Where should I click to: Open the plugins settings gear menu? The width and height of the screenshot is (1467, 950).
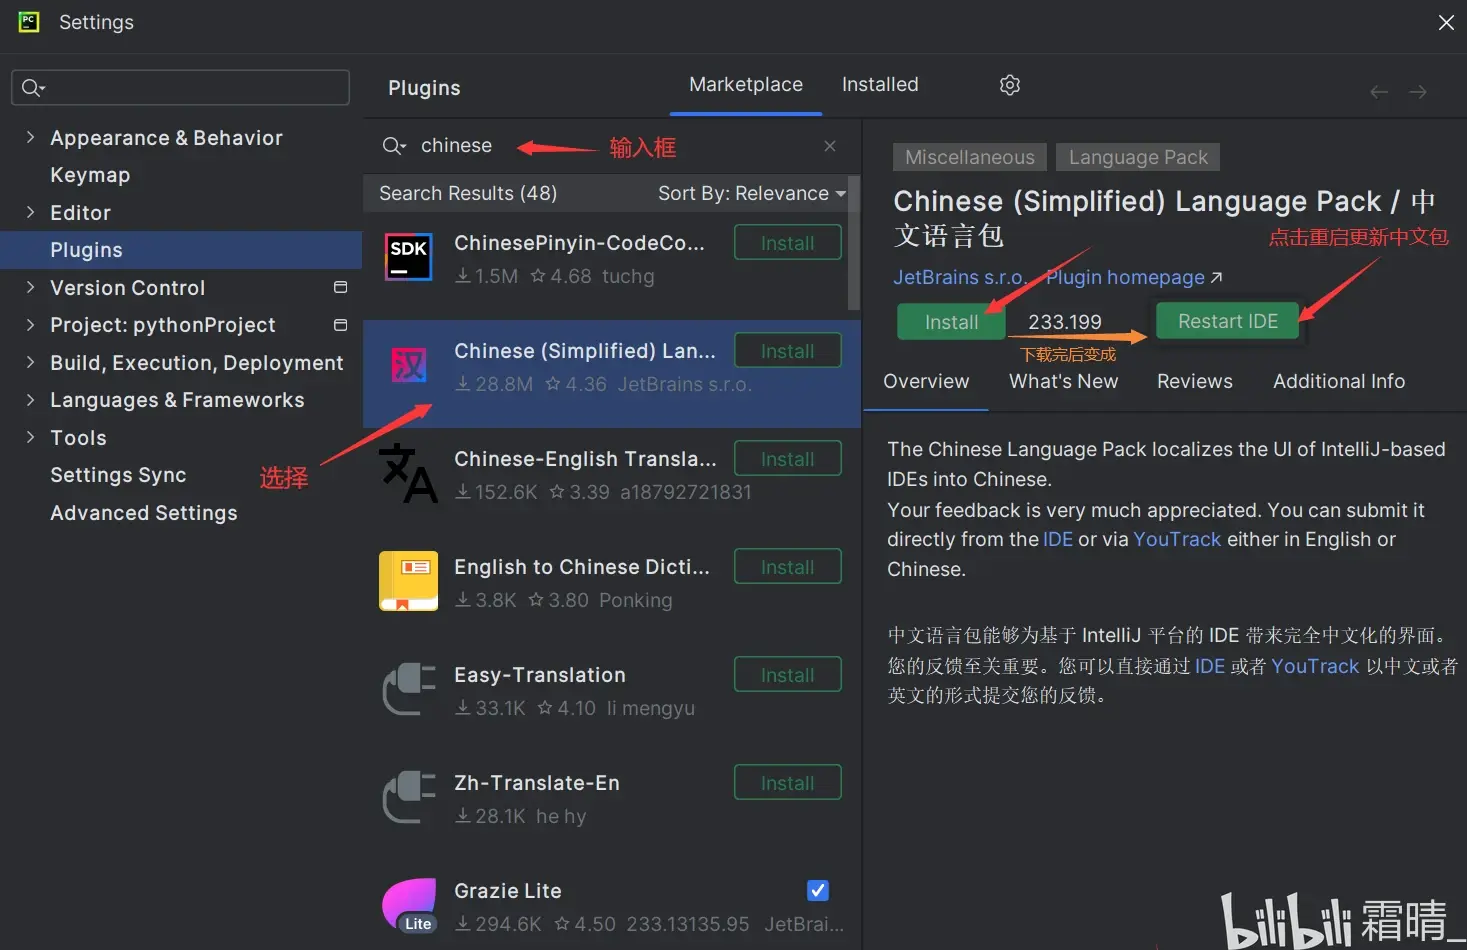point(1009,85)
